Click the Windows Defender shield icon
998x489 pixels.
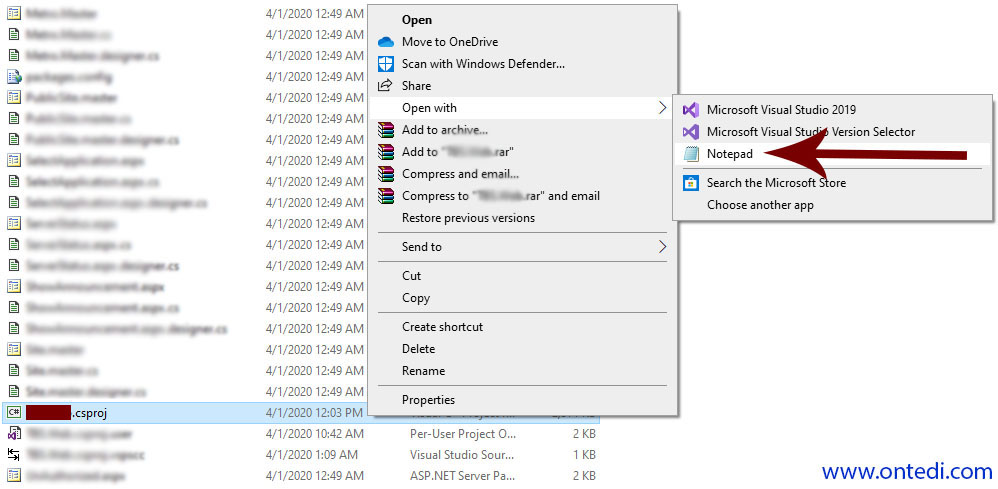tap(386, 64)
